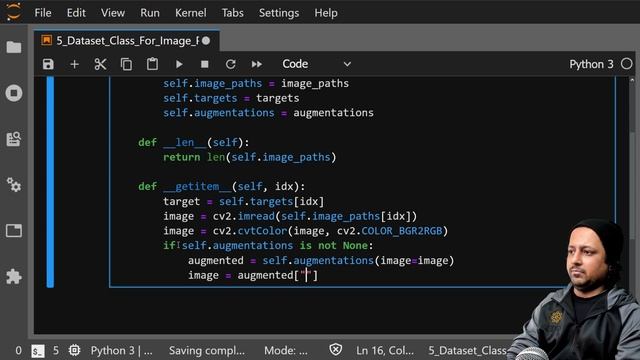Click the status bar terminals count icon
This screenshot has width=640, height=360.
tap(38, 351)
